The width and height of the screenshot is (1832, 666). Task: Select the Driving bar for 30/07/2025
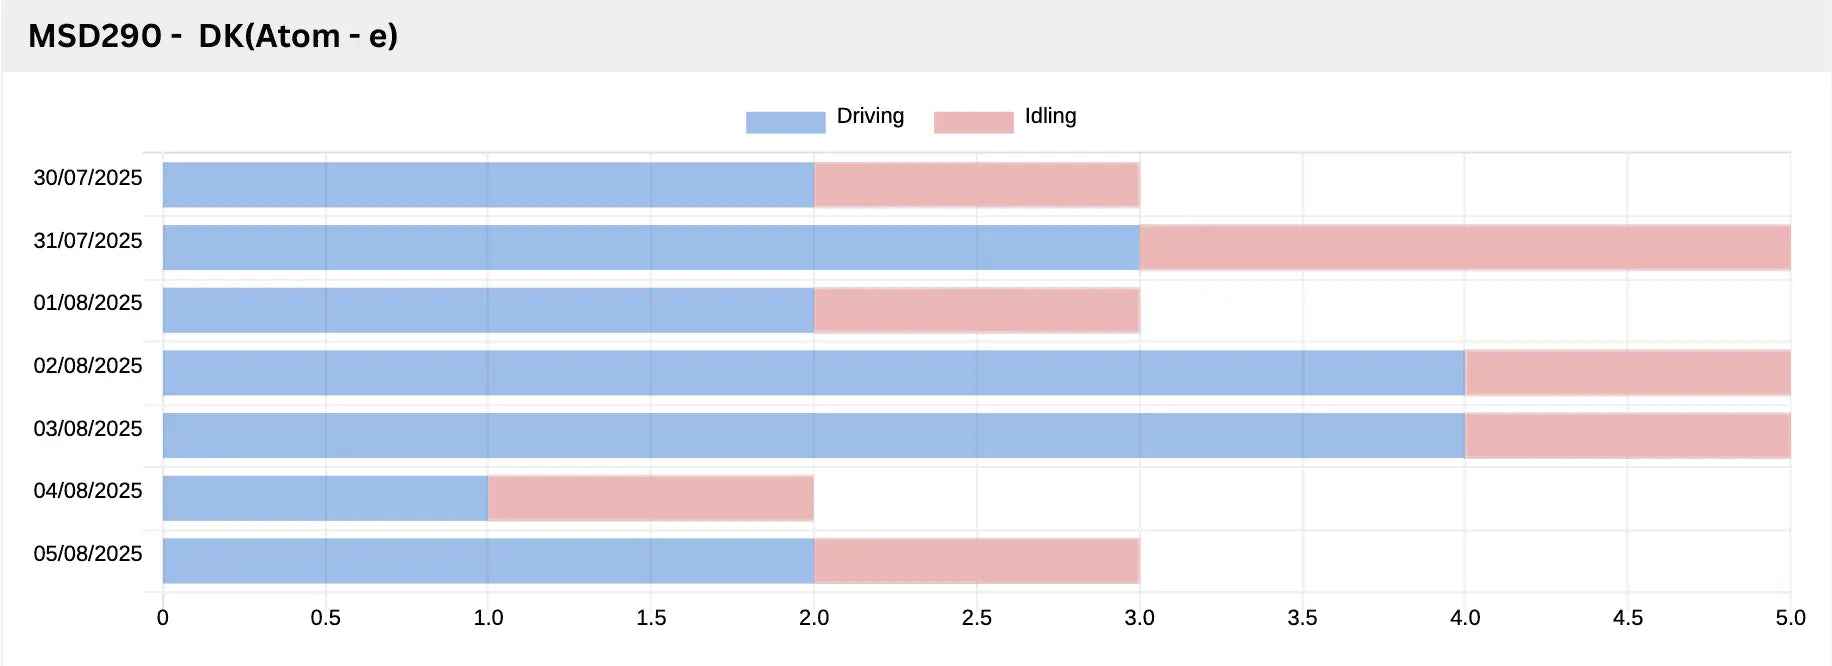click(x=488, y=185)
